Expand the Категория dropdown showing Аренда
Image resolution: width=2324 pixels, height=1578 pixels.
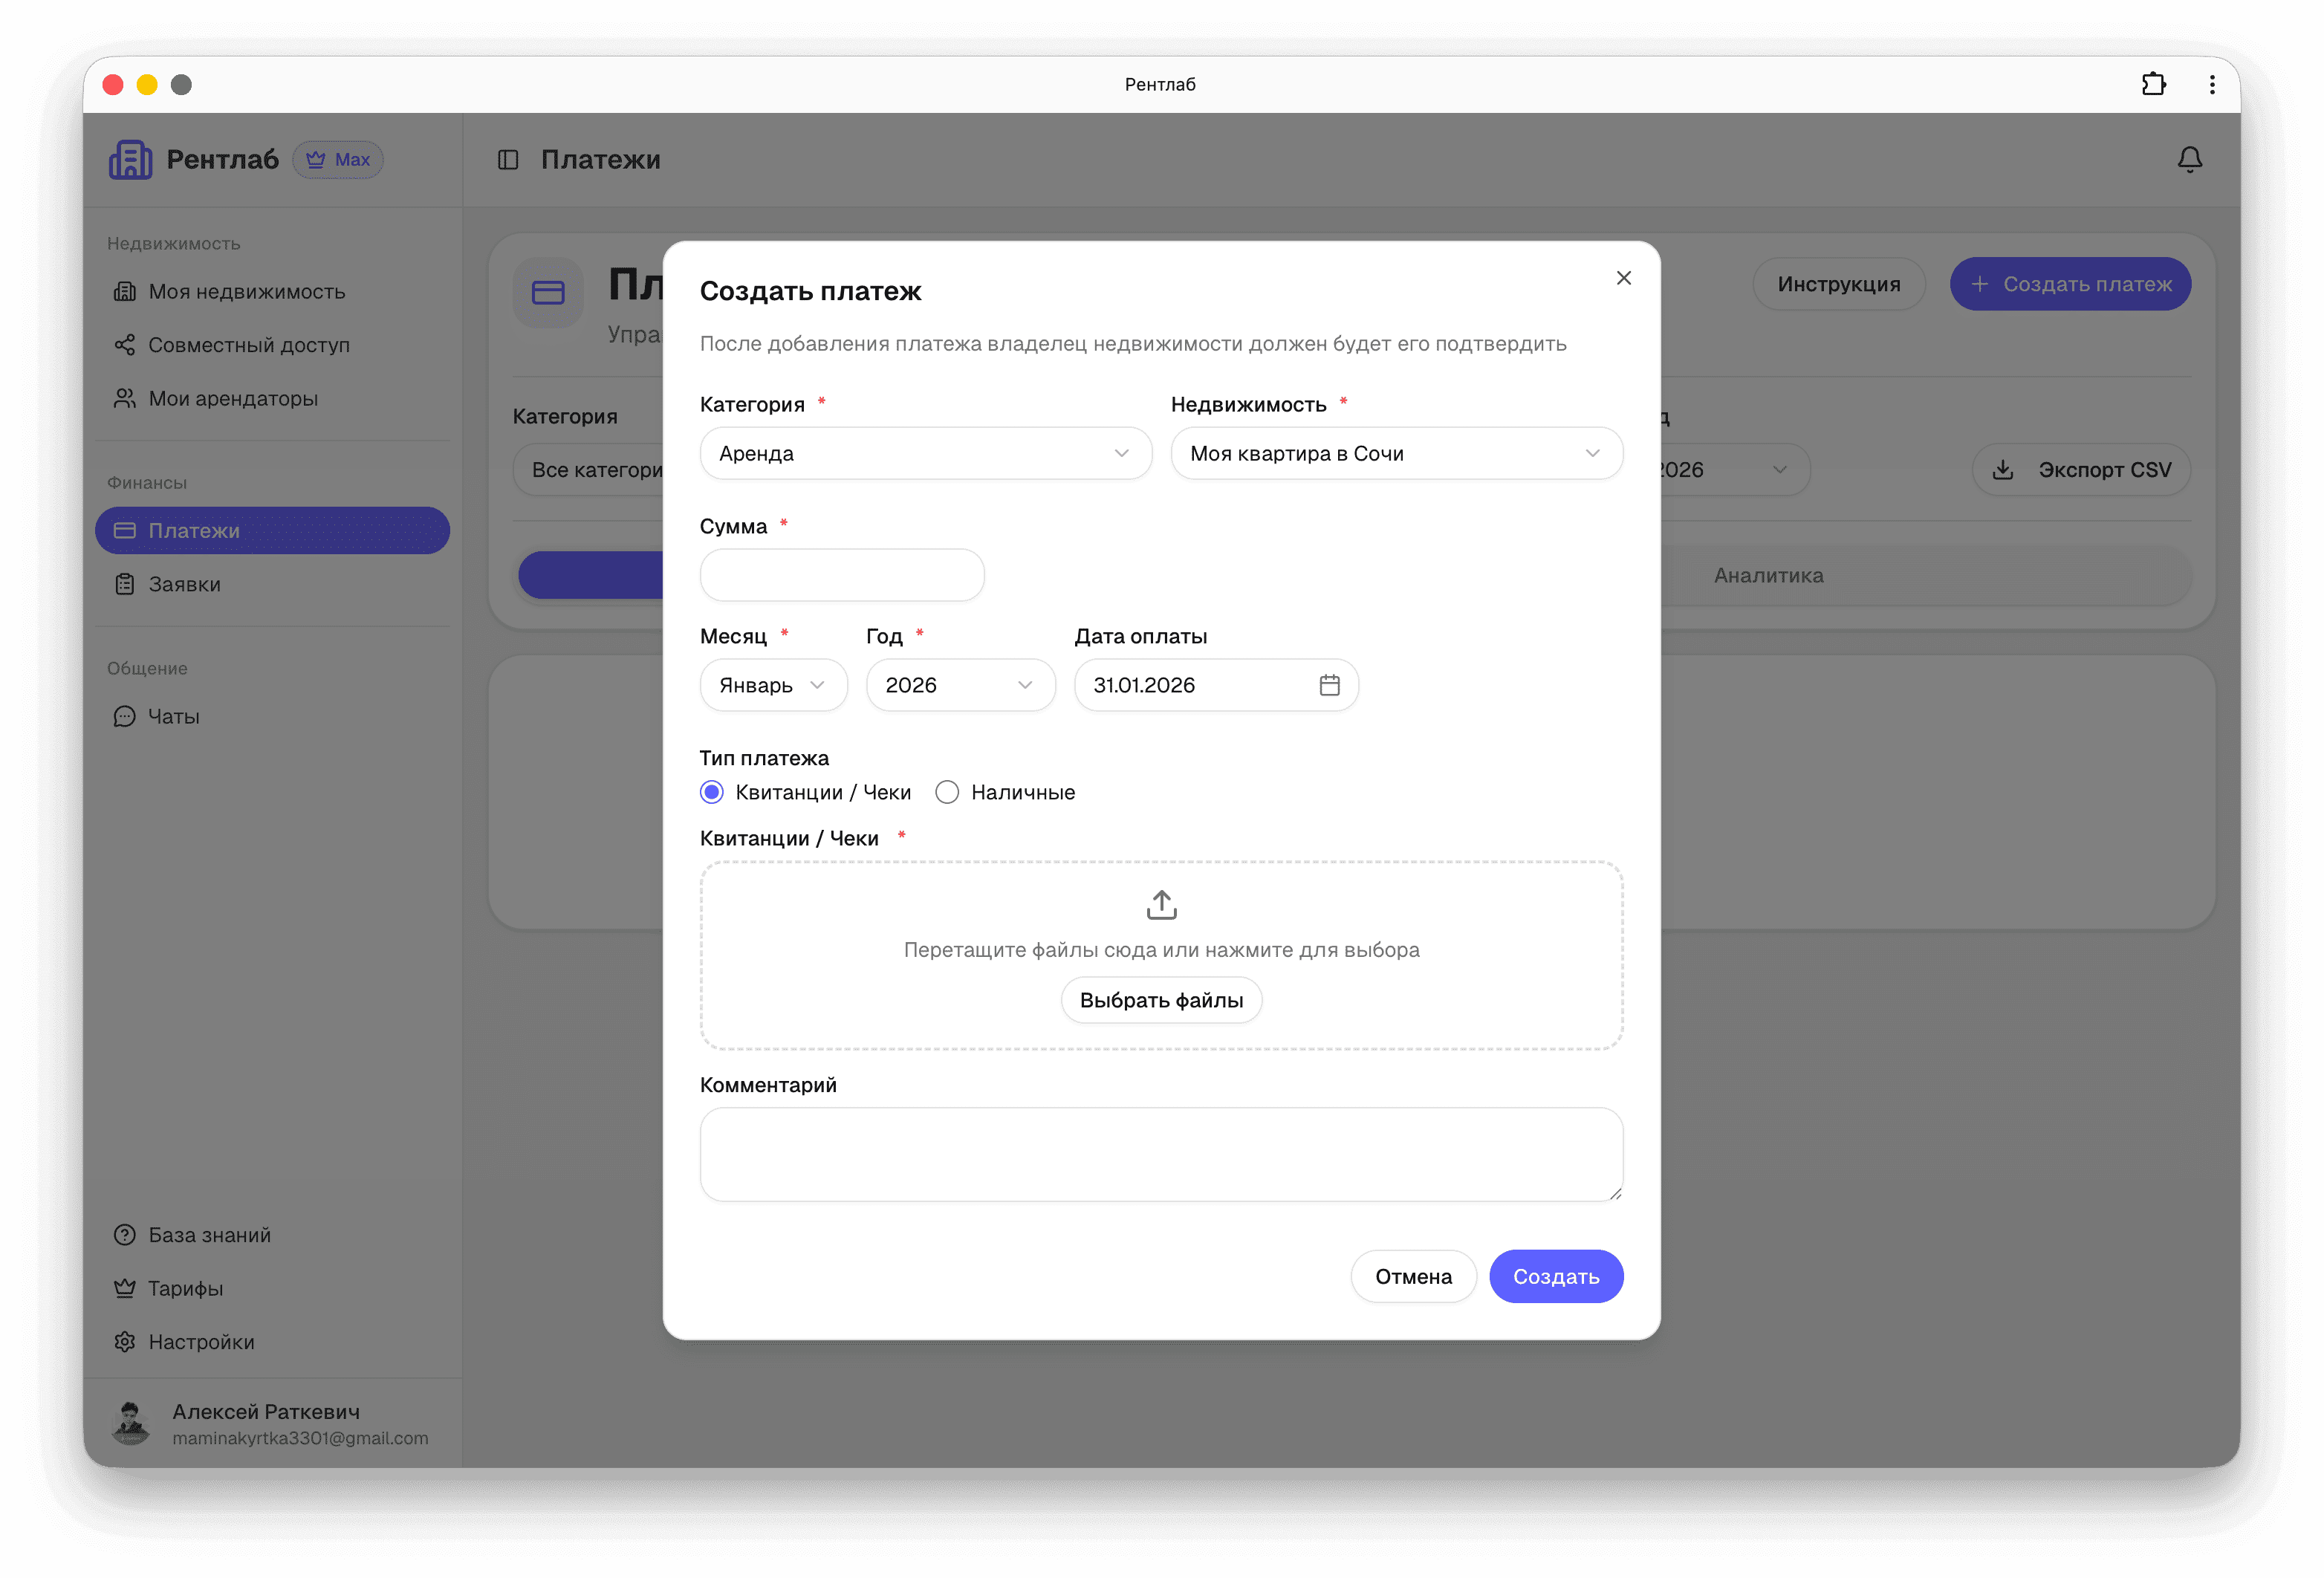click(925, 453)
